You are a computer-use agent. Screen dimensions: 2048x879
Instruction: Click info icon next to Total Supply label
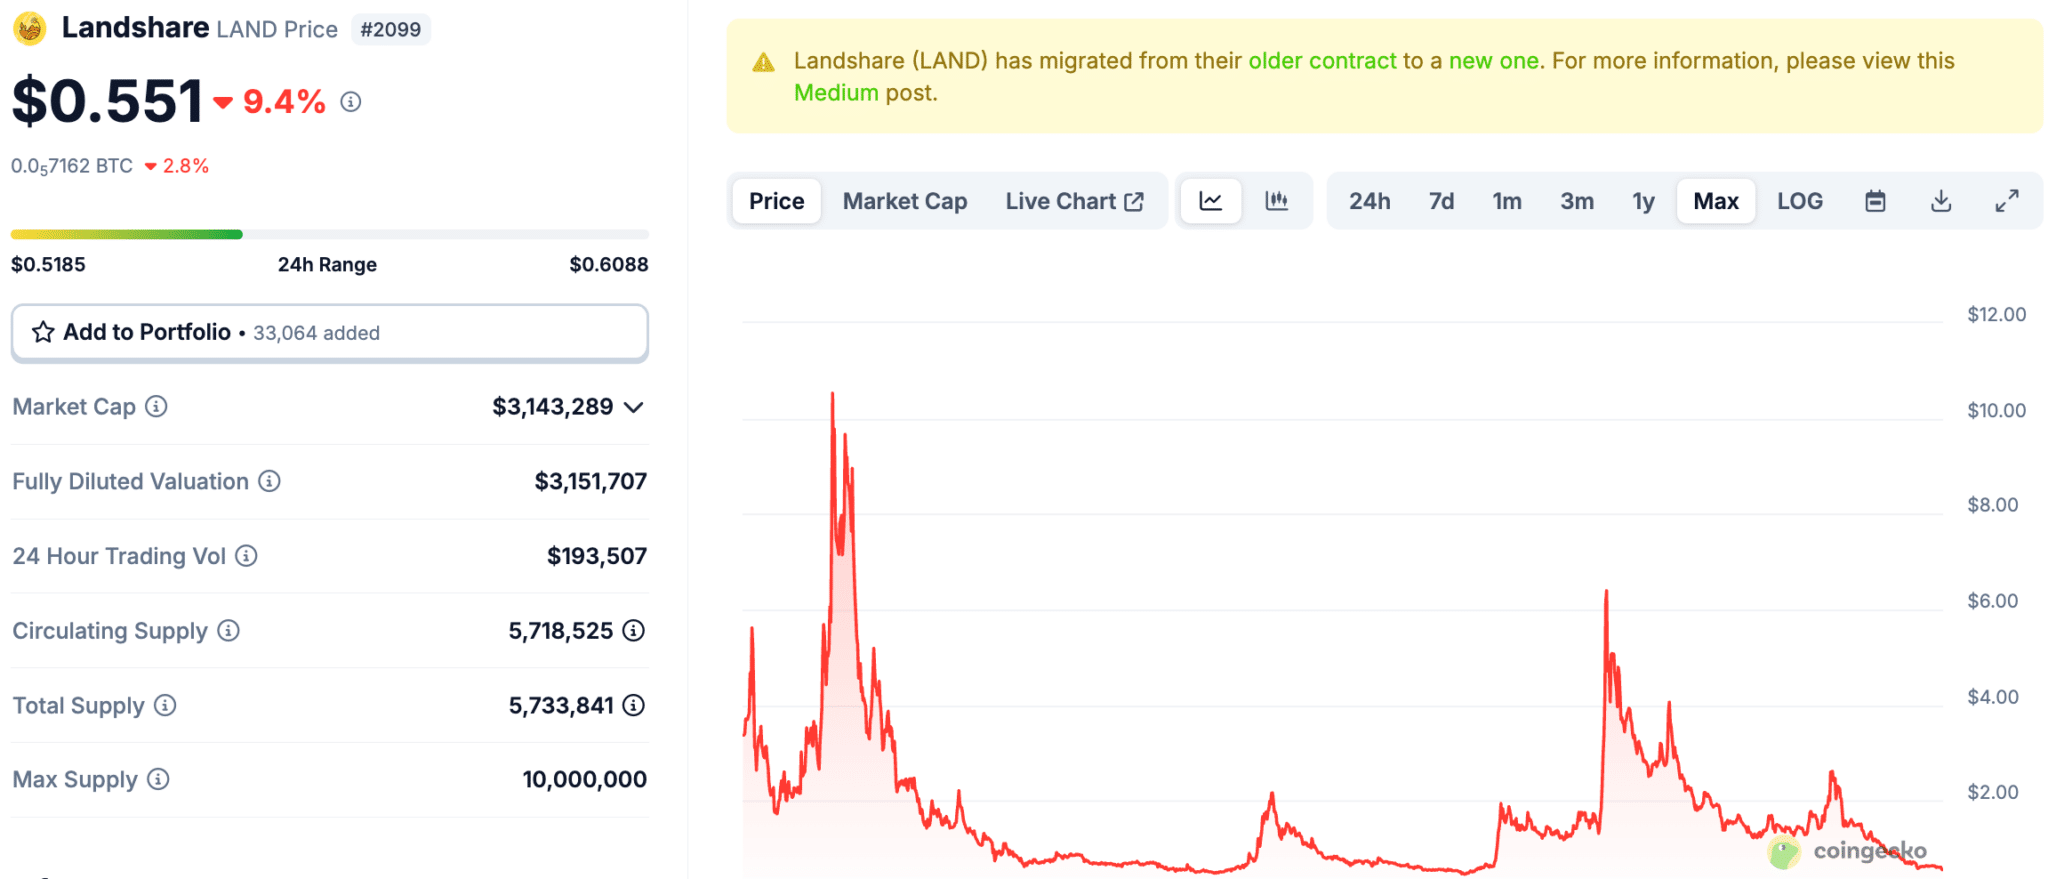point(165,705)
